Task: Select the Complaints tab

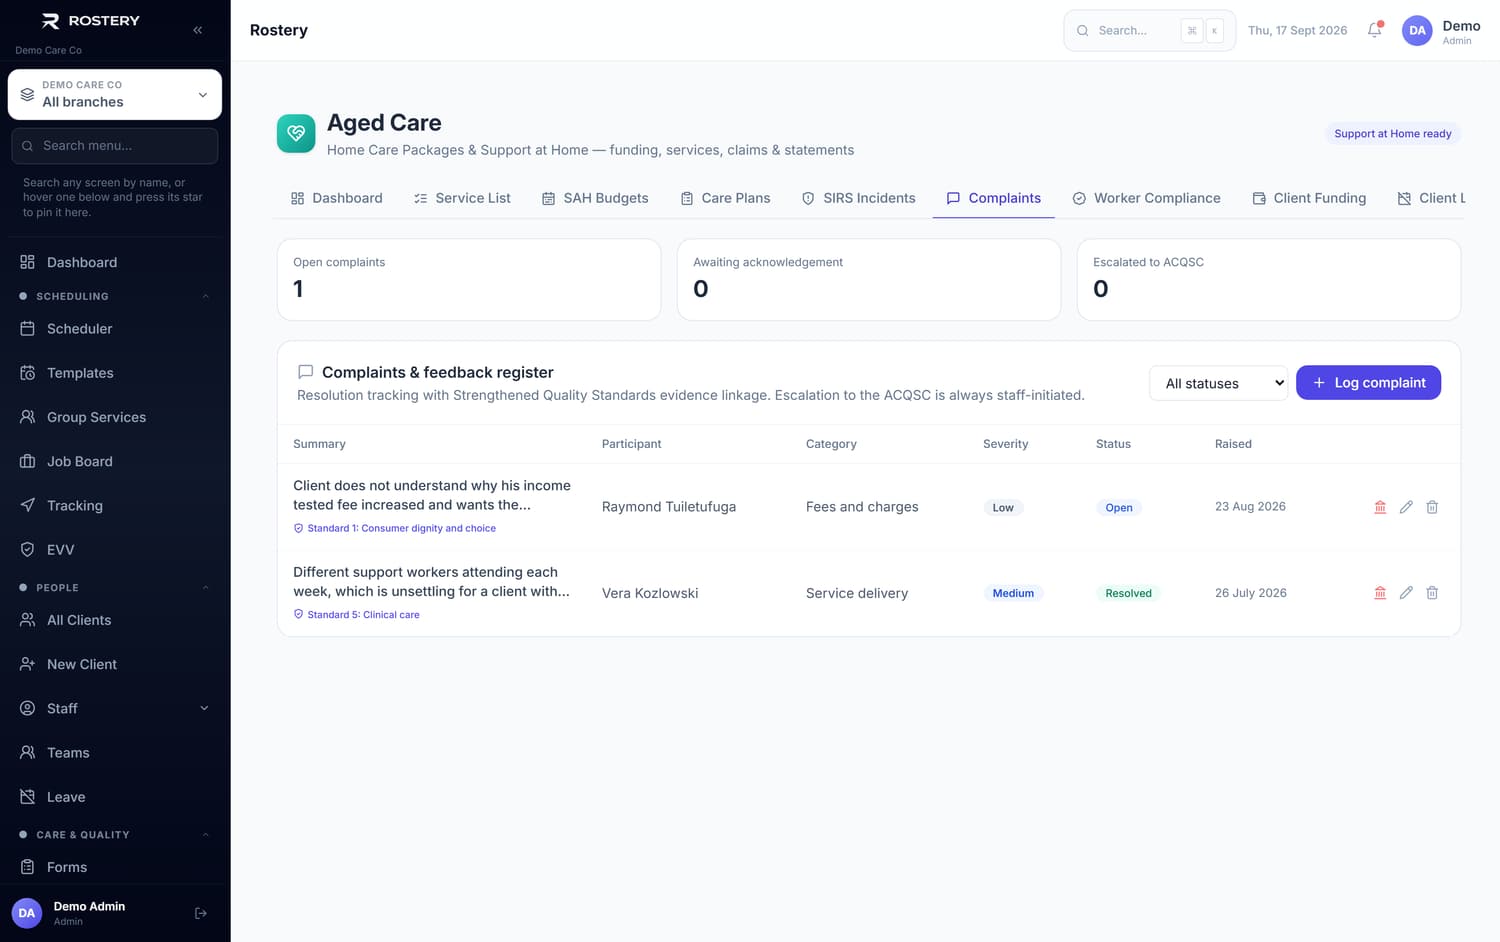Action: (x=993, y=198)
